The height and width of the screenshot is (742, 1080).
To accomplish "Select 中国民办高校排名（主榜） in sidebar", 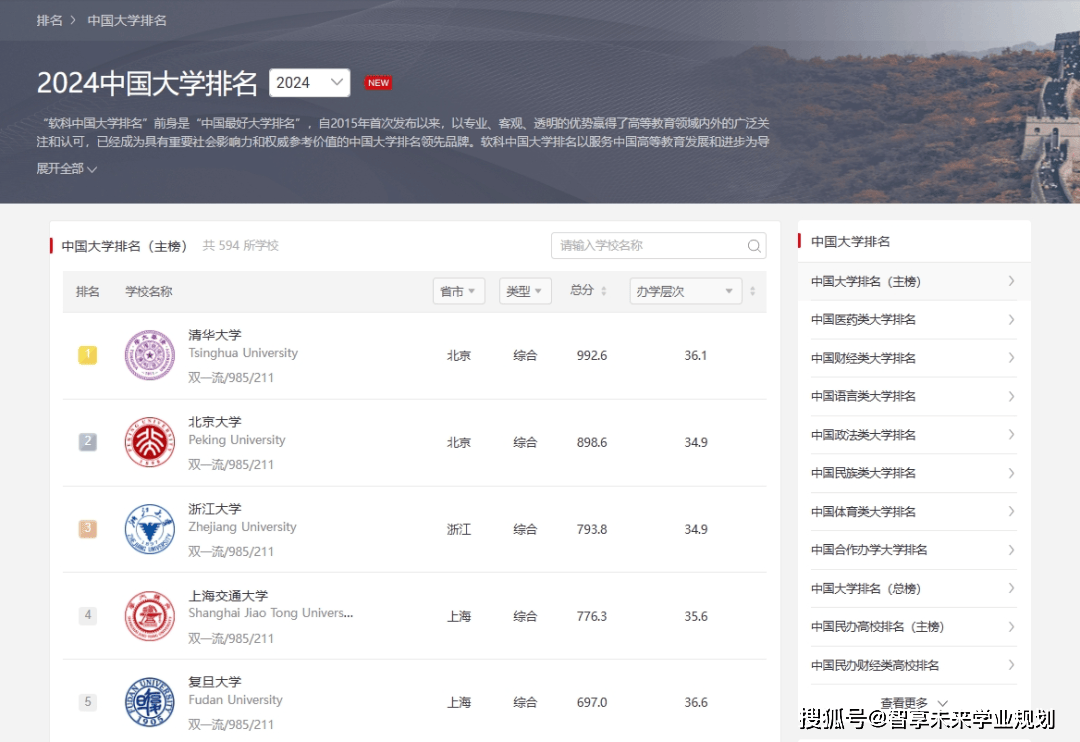I will coord(913,627).
